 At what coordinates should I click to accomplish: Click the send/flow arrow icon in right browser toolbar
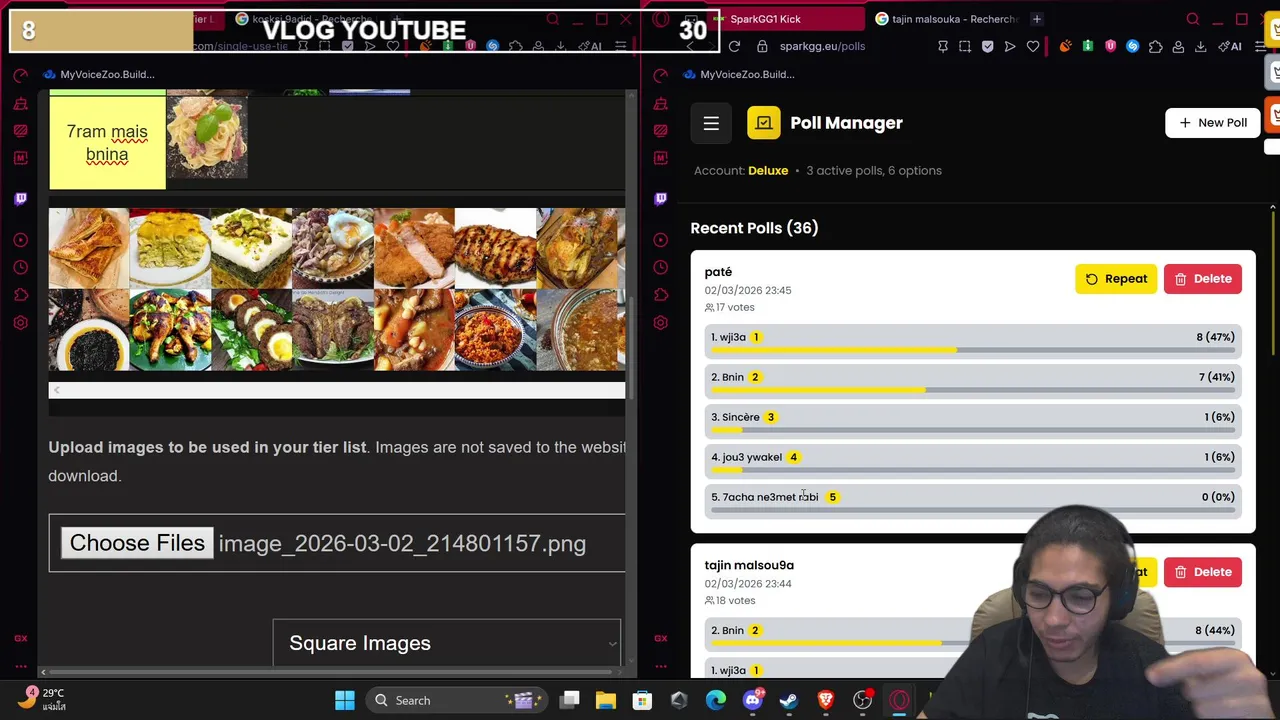[1010, 46]
